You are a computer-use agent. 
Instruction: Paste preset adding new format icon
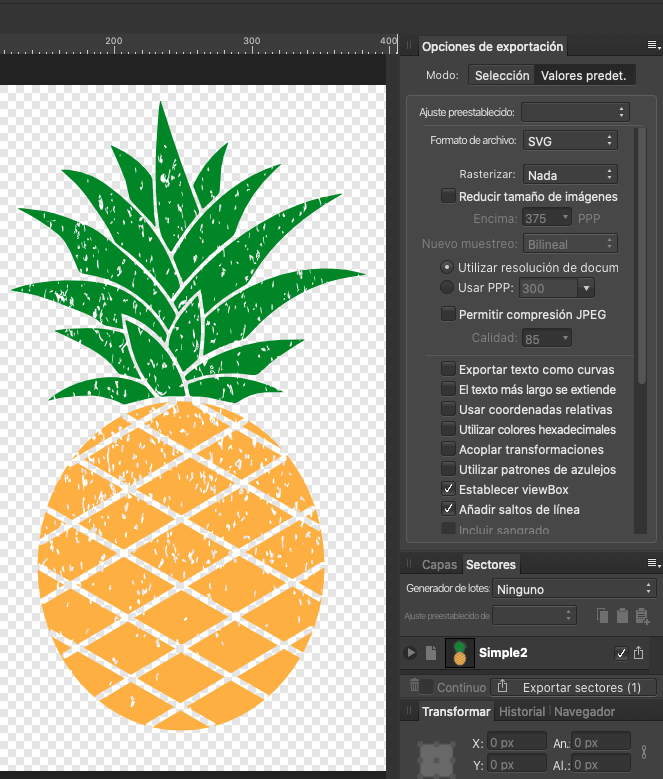point(642,616)
